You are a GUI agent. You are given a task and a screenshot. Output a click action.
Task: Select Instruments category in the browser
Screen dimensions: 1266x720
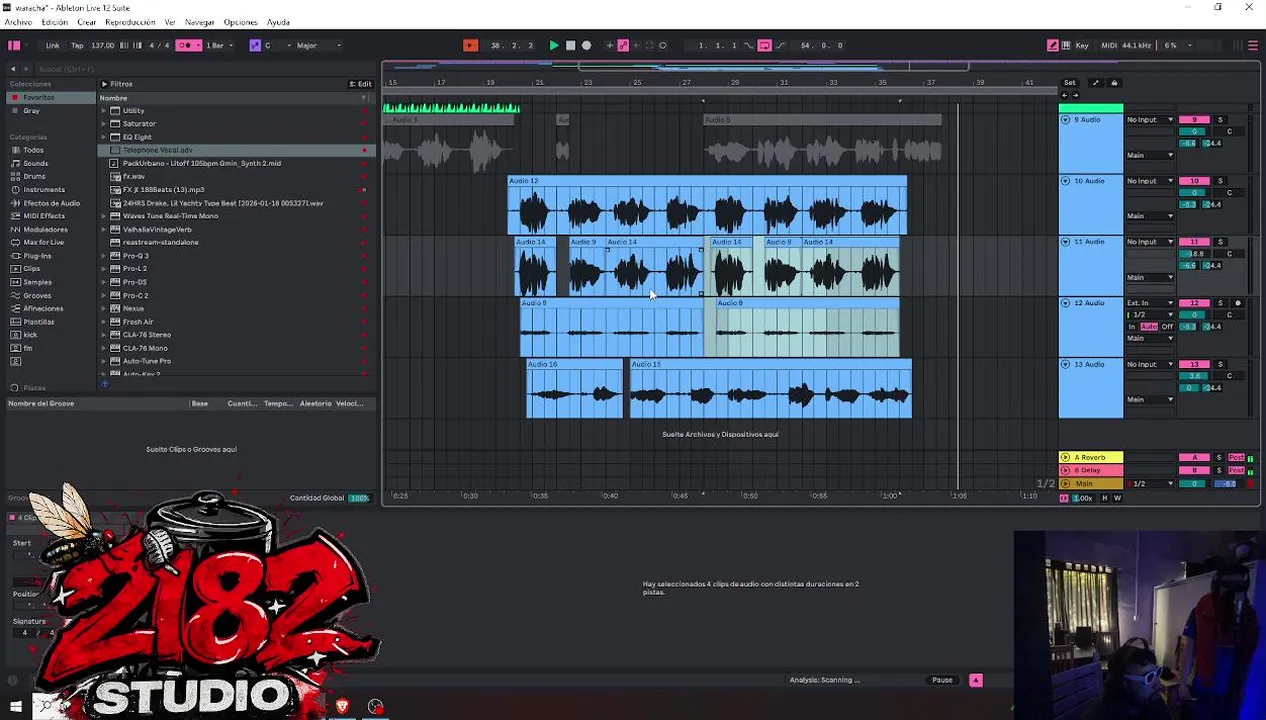click(x=44, y=189)
